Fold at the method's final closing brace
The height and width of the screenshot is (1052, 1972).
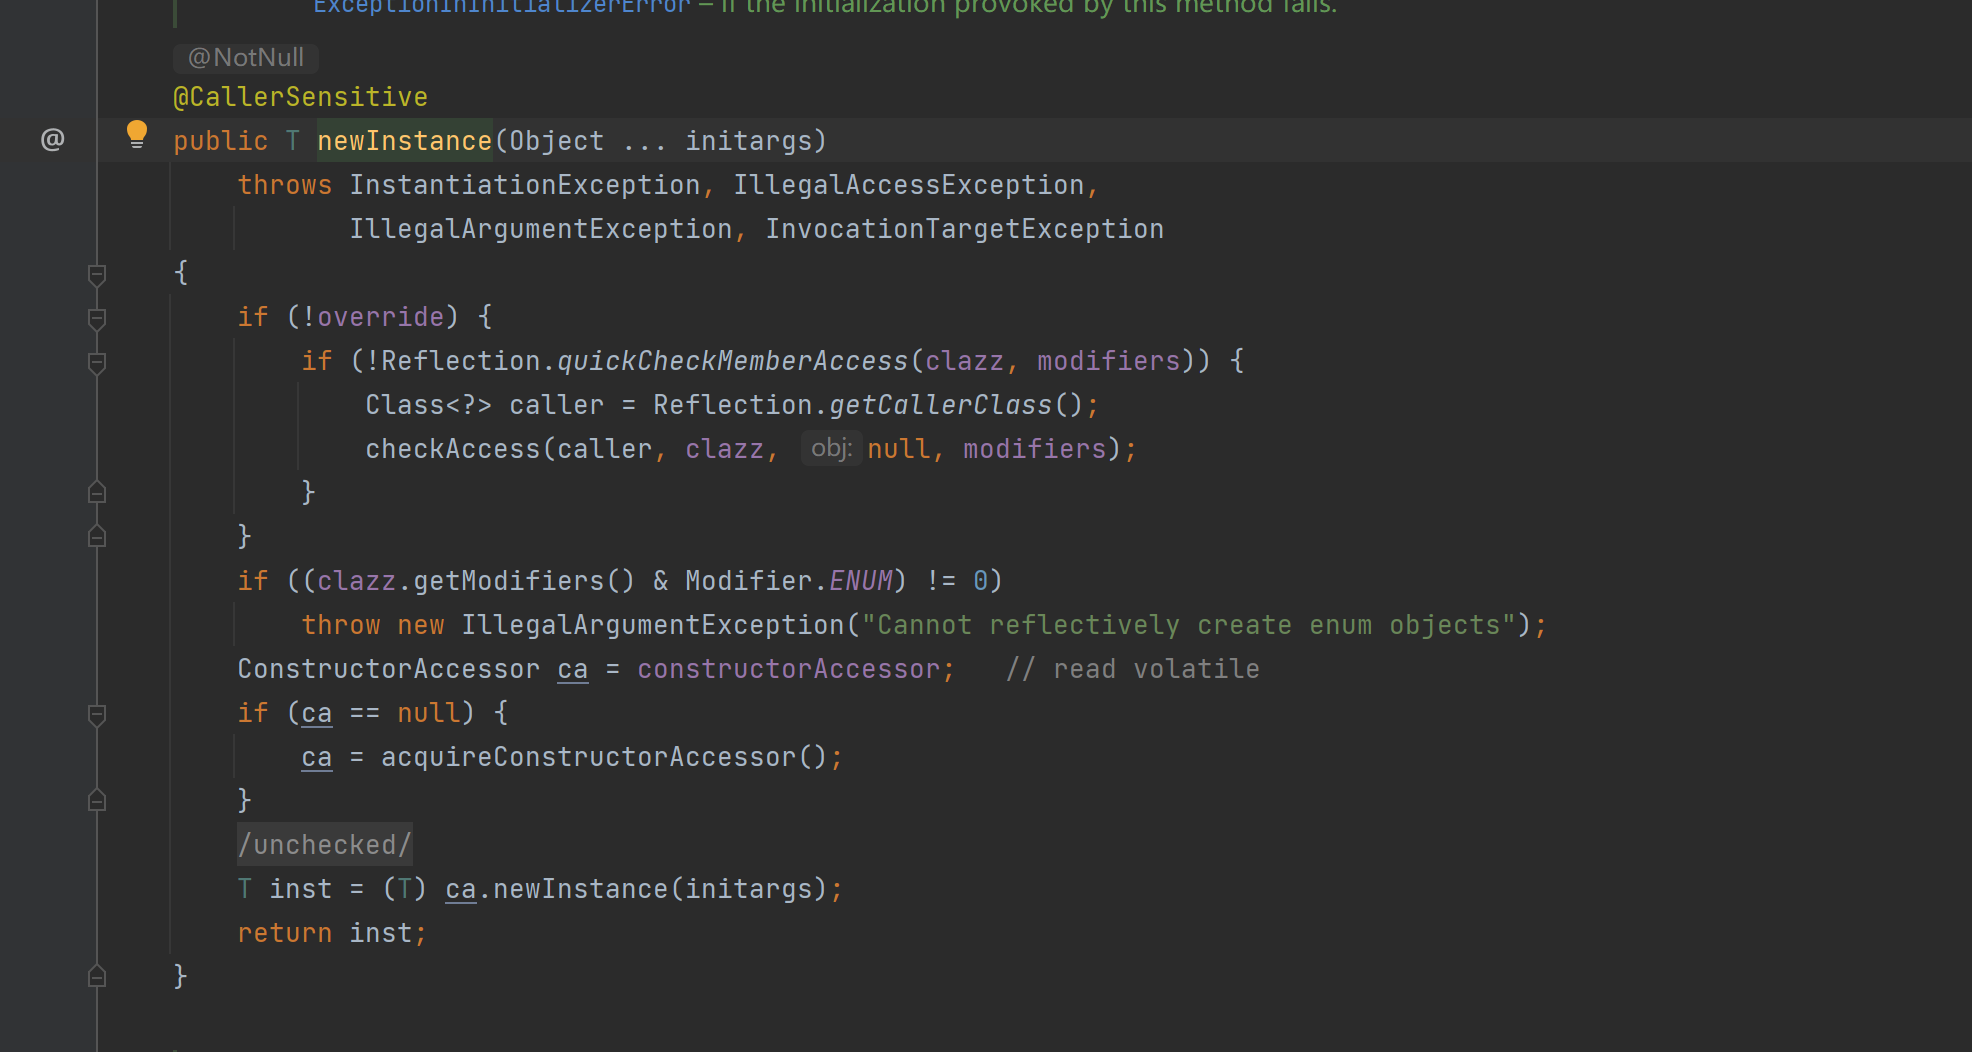[97, 977]
